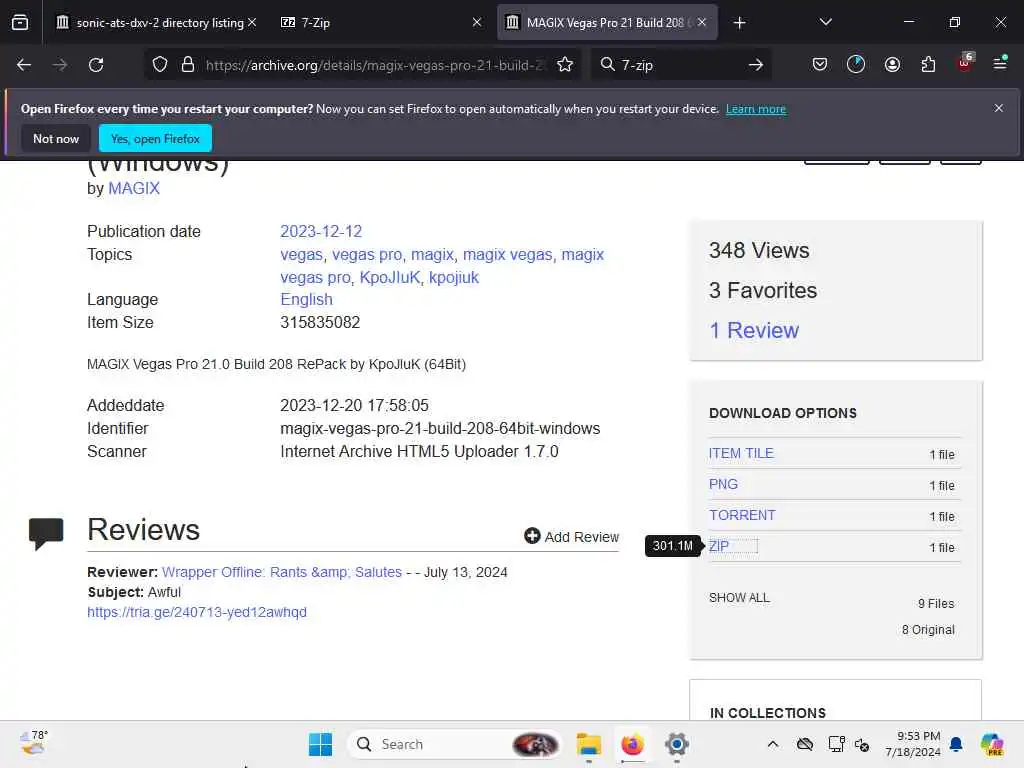Click the muted volume tray icon
1024x768 pixels.
click(x=862, y=744)
